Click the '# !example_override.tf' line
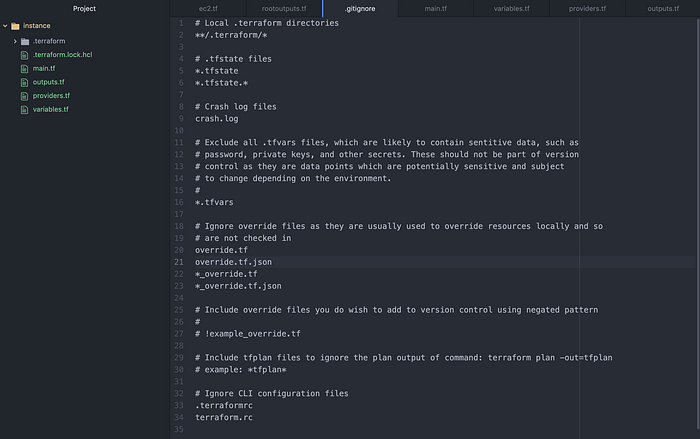 [248, 334]
